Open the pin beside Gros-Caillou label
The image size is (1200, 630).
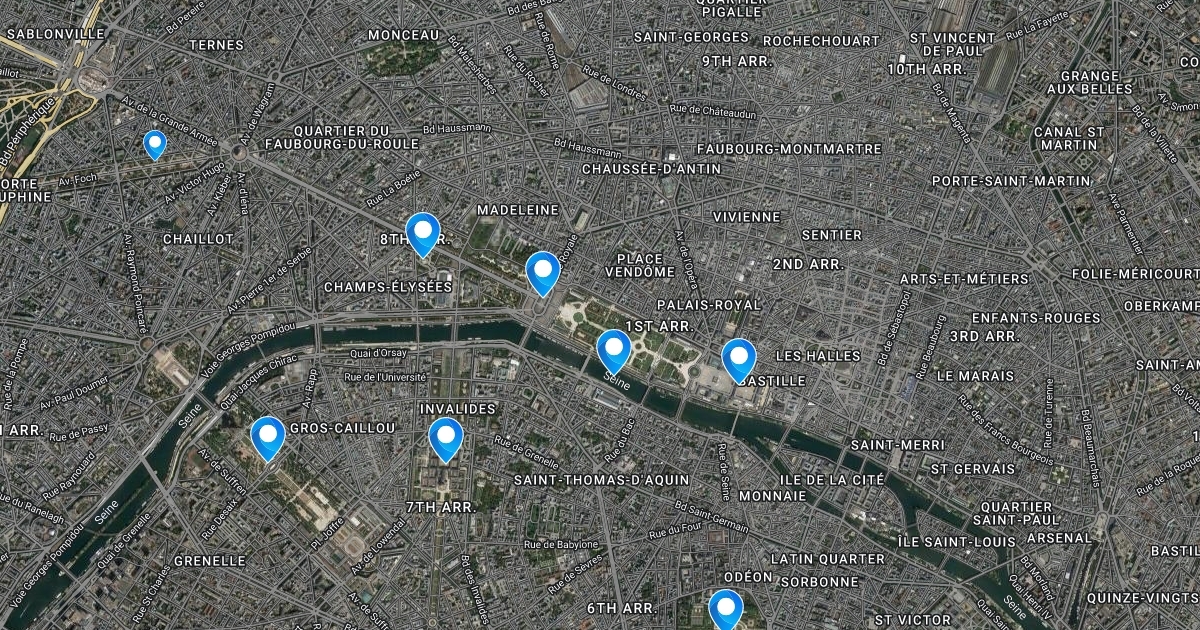point(267,439)
